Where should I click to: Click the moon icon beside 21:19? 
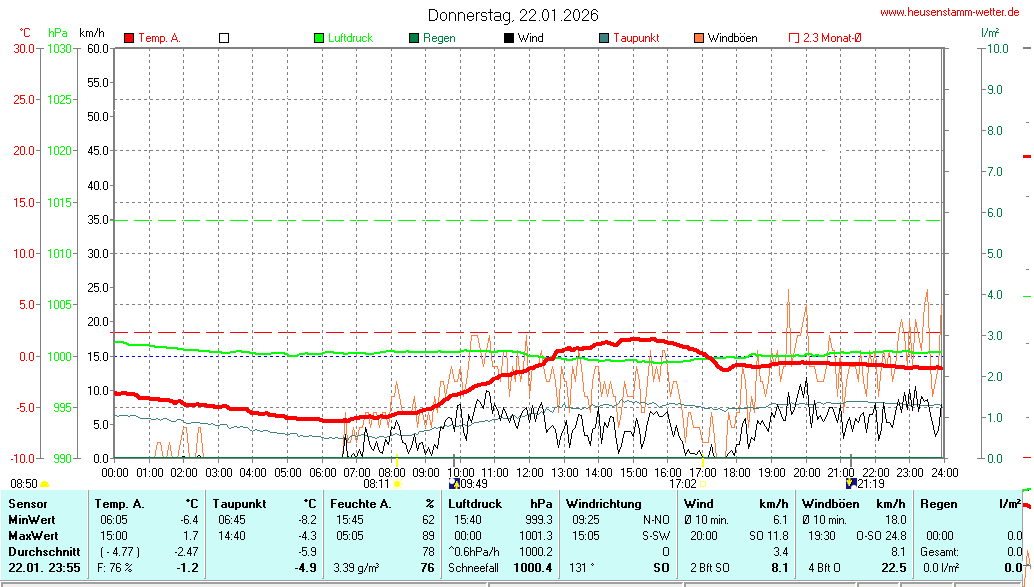tap(851, 484)
